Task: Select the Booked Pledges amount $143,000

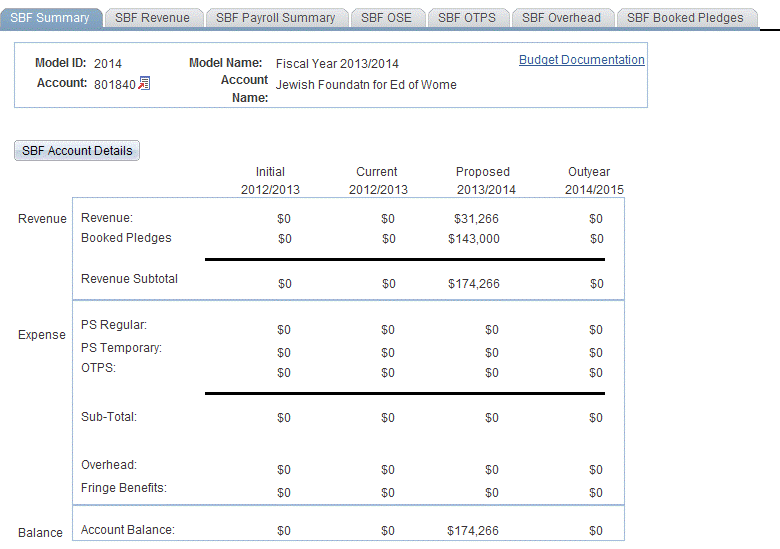Action: click(474, 239)
